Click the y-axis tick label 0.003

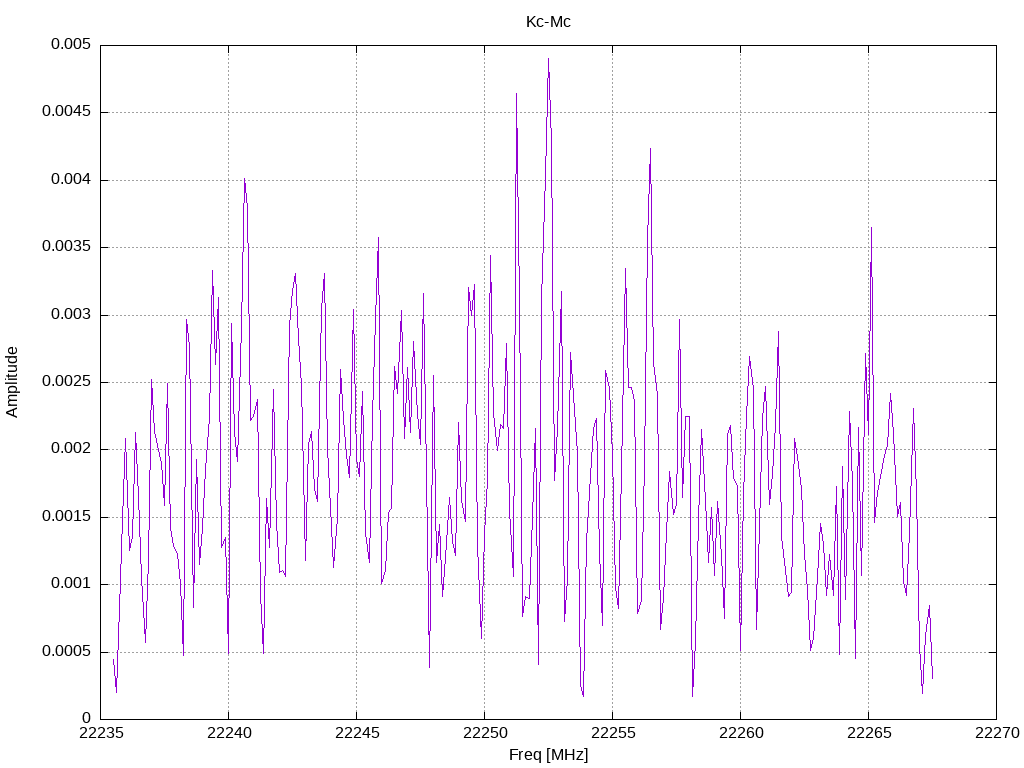point(71,315)
